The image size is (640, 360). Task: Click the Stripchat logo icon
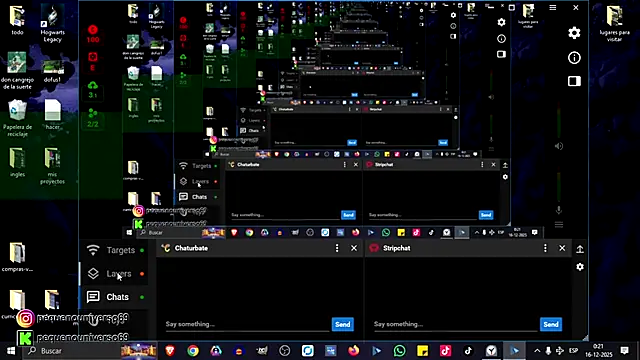[374, 248]
